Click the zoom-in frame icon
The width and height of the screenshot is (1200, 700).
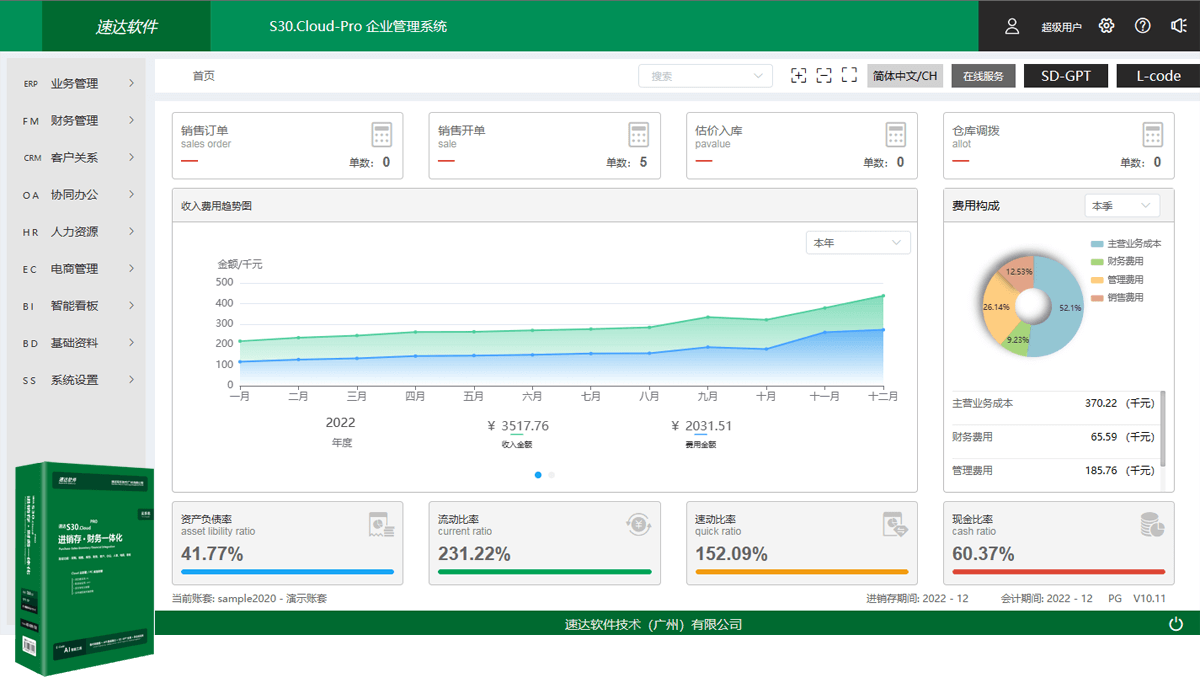point(798,75)
